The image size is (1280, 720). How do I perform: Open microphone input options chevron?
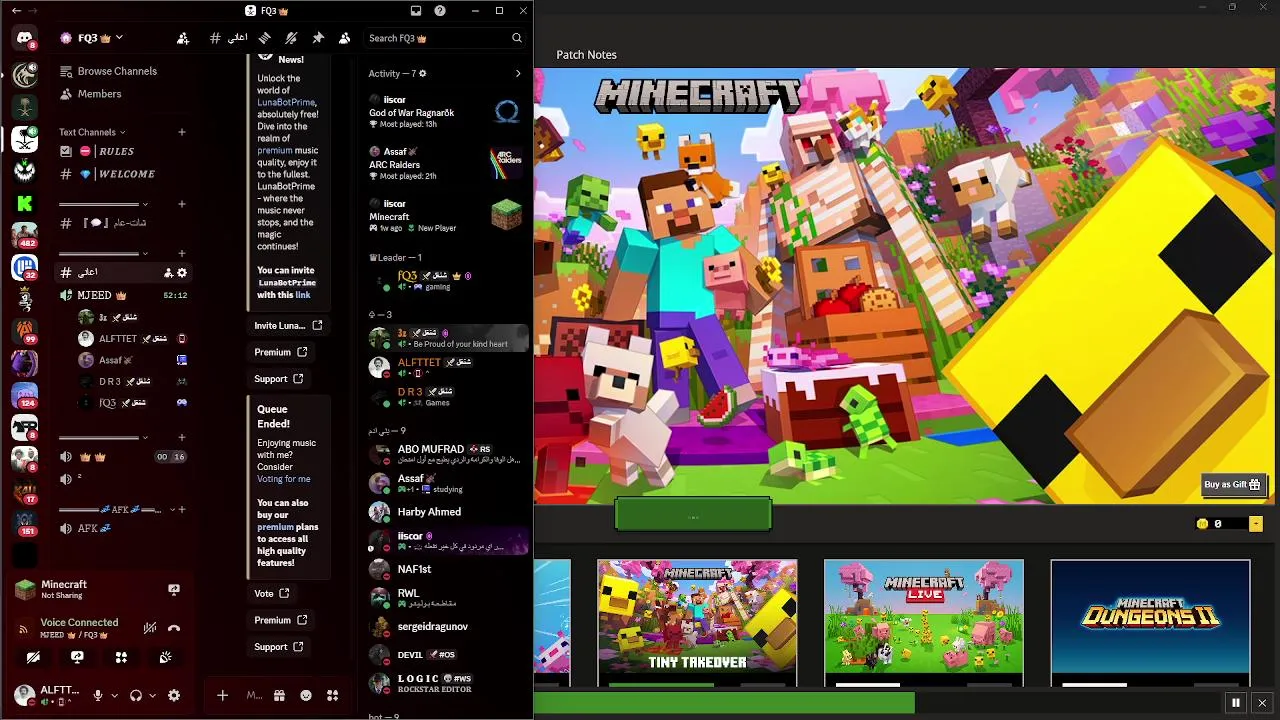click(x=114, y=695)
